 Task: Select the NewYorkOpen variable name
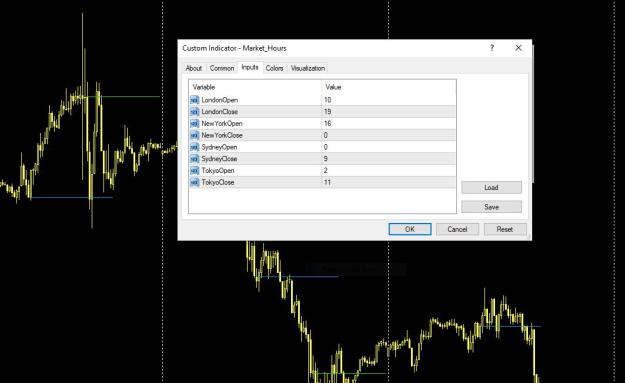[222, 124]
